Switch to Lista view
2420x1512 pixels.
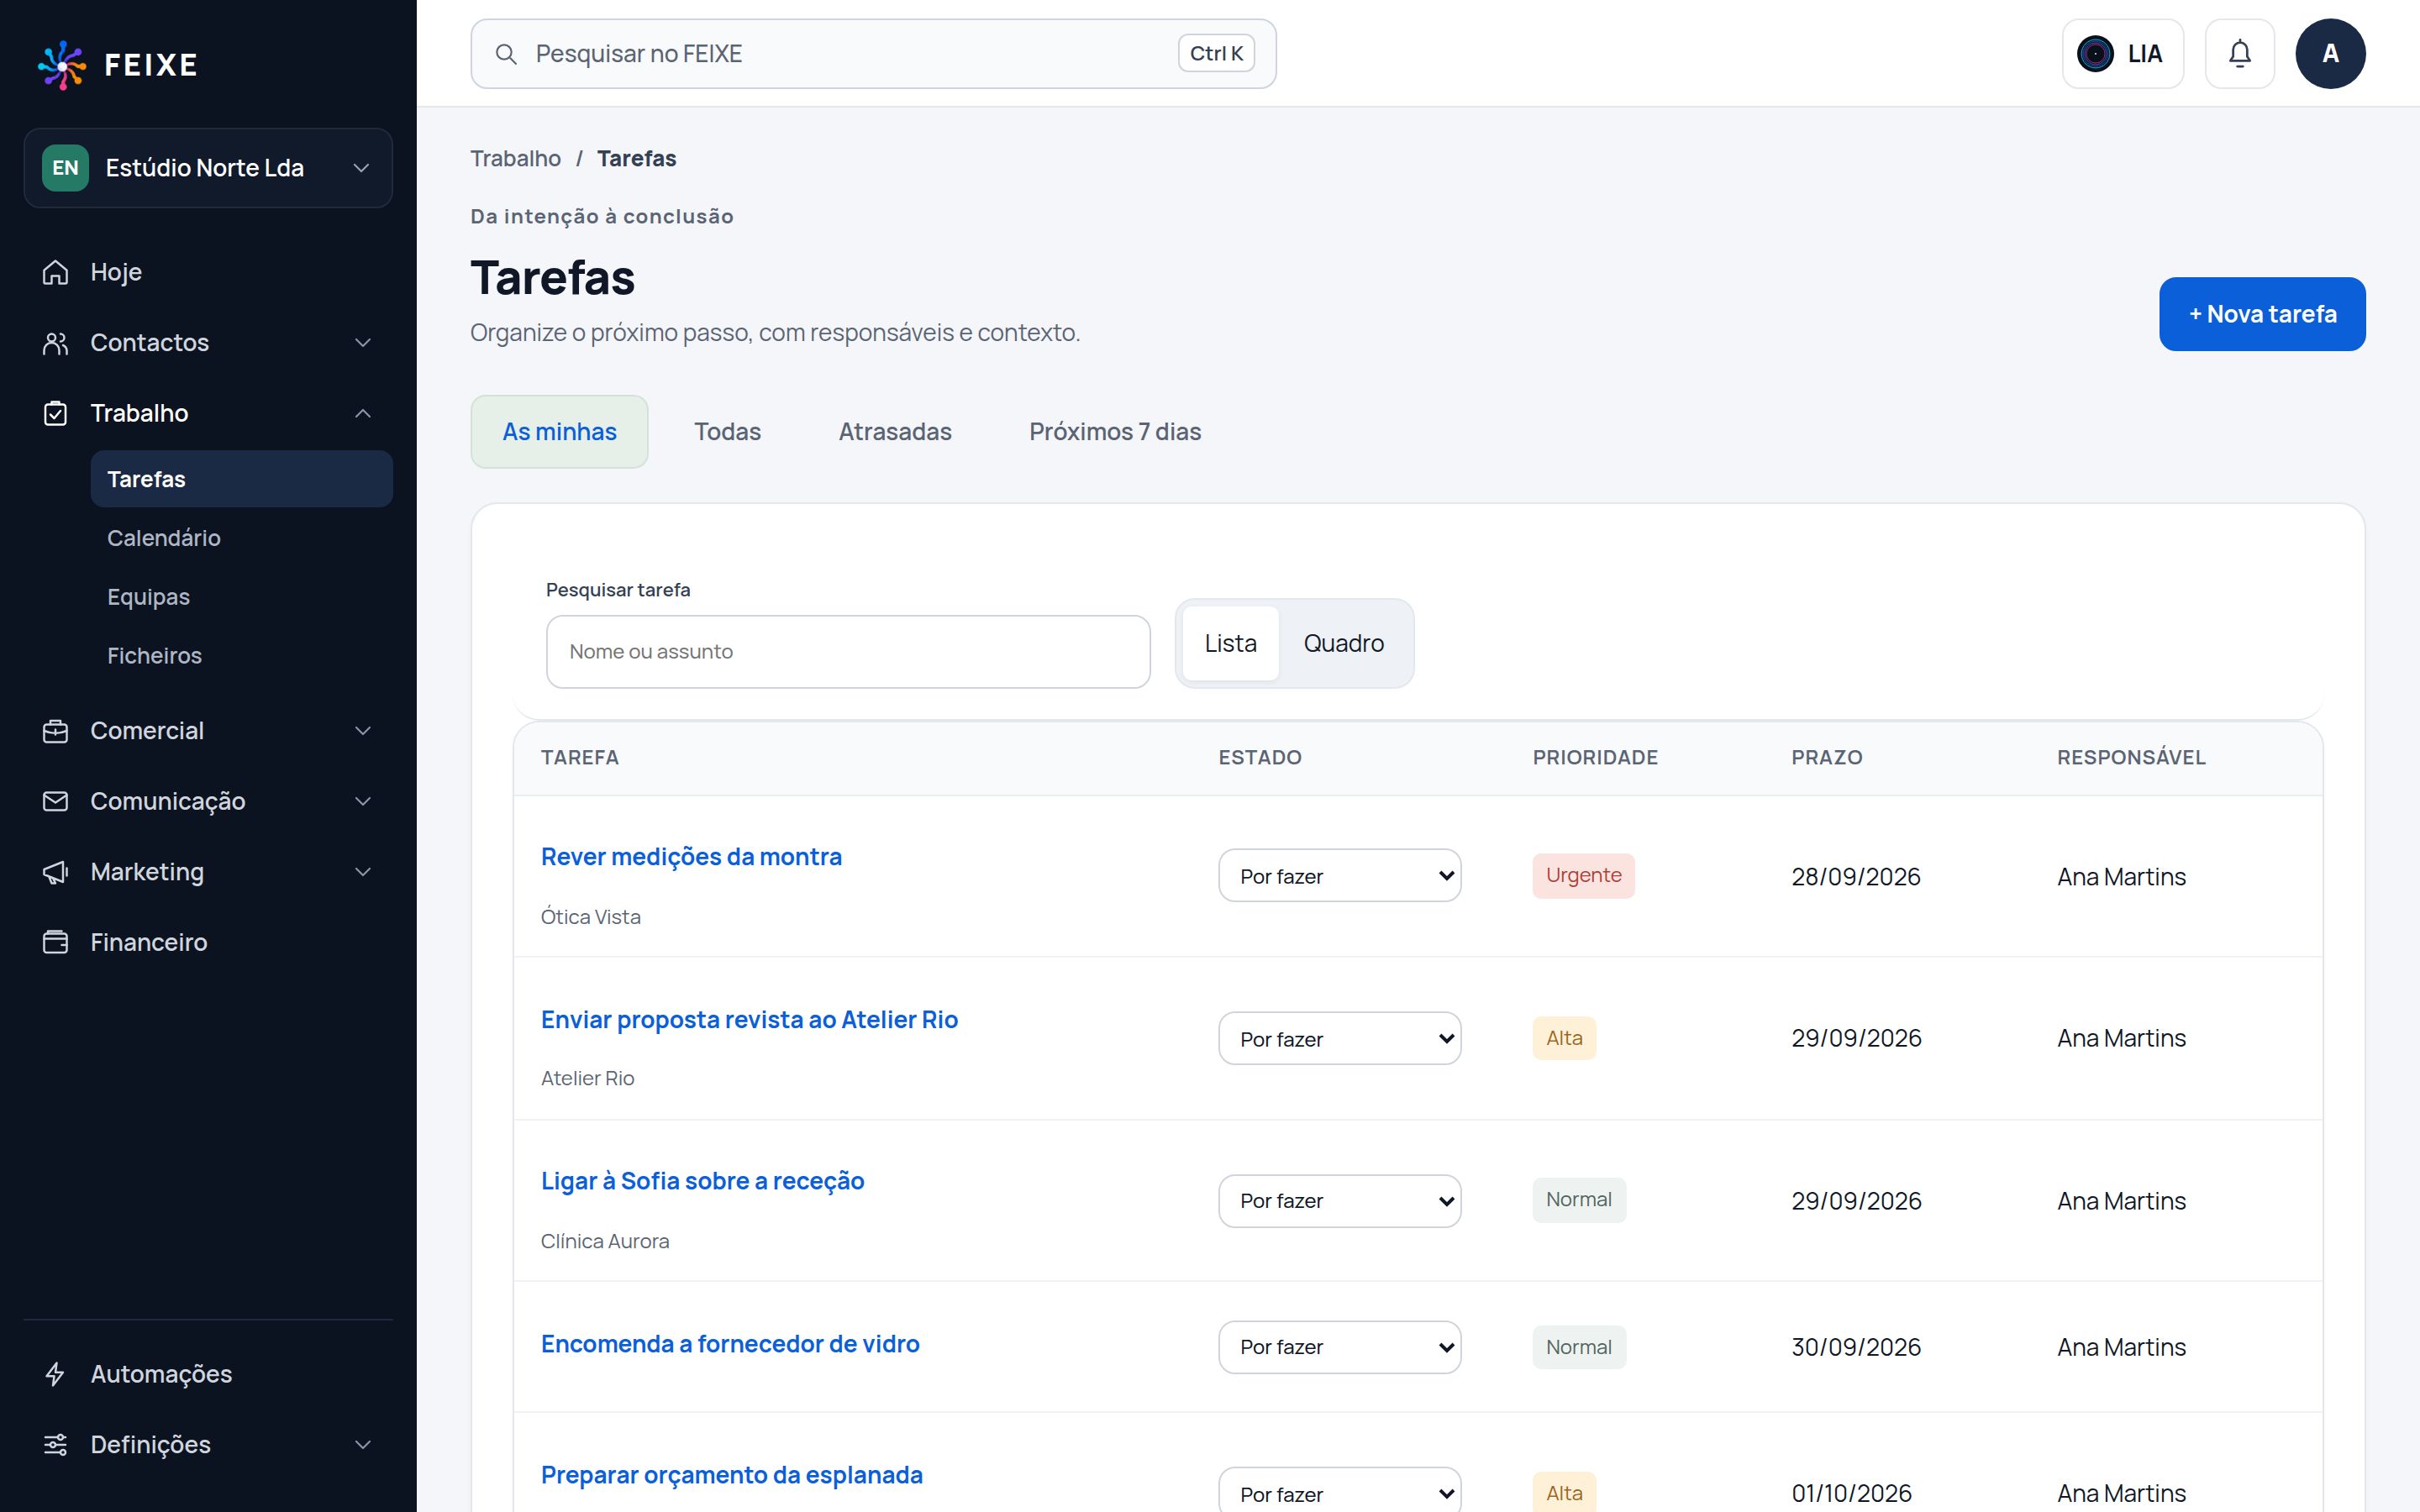coord(1230,643)
